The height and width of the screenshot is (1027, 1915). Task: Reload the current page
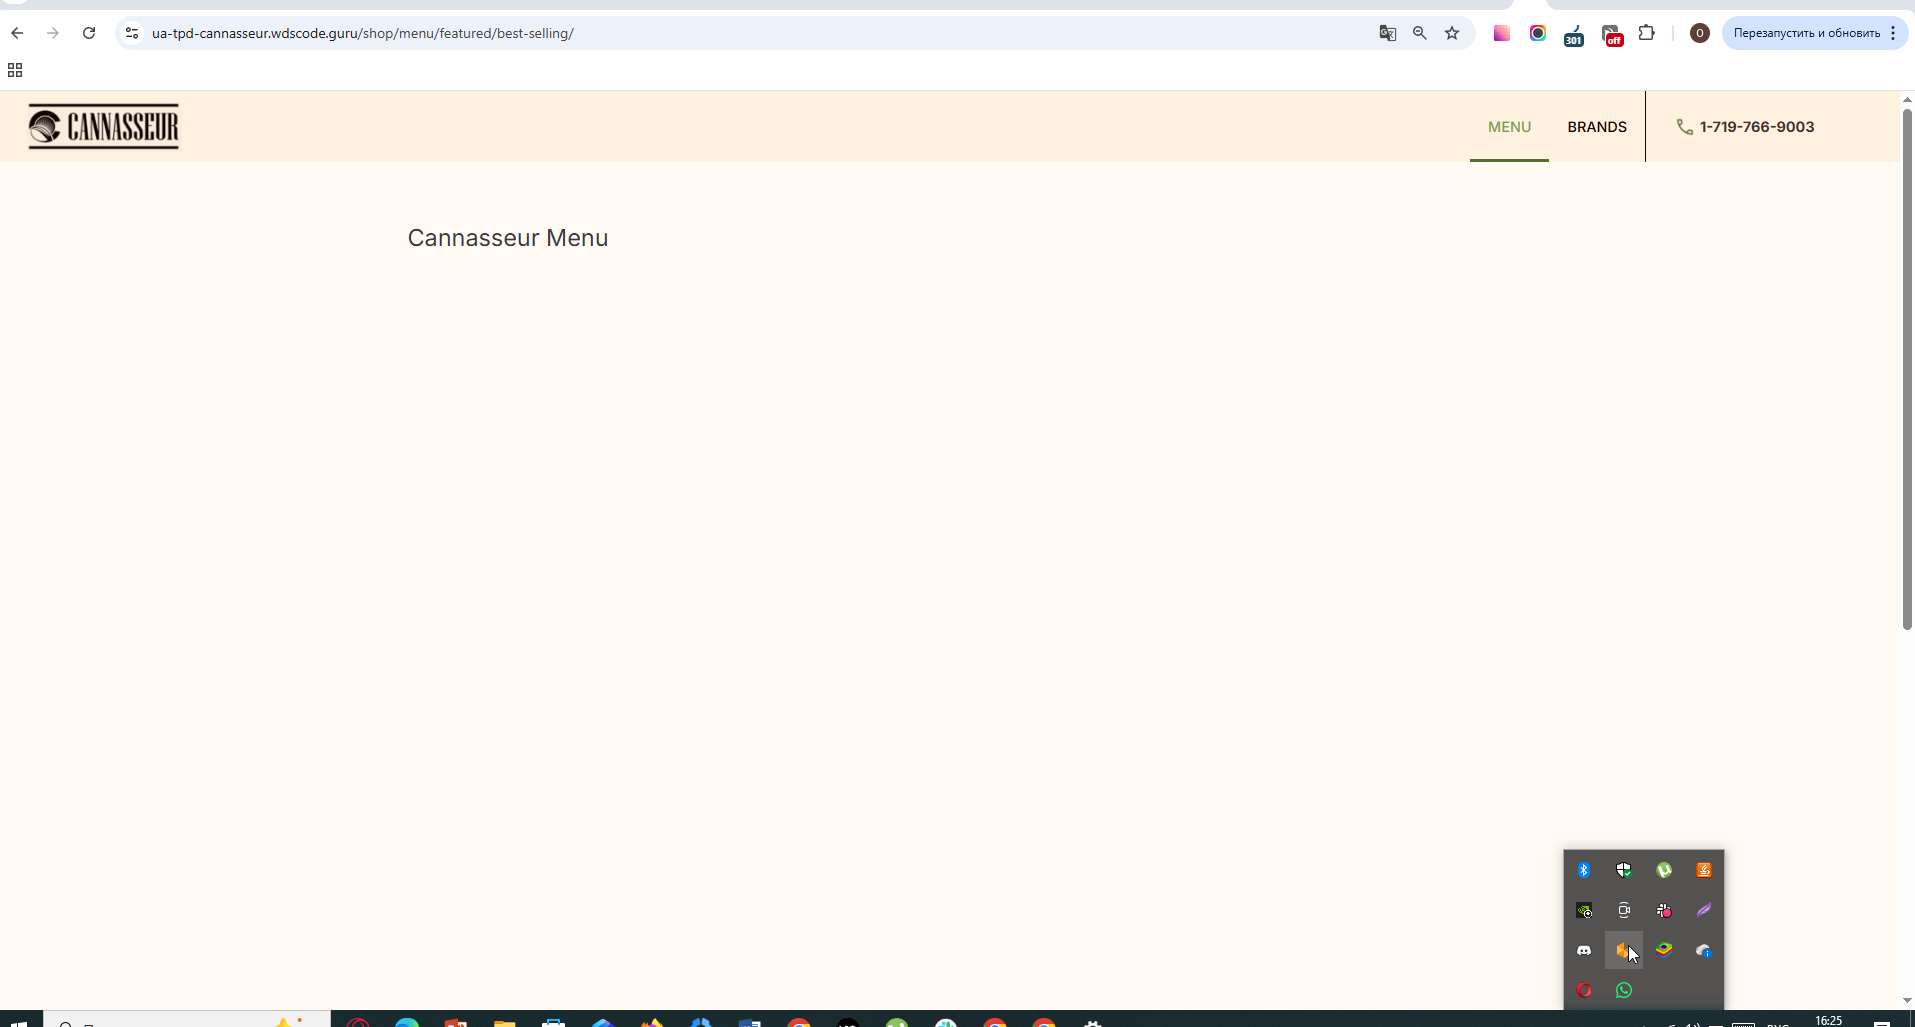[89, 33]
